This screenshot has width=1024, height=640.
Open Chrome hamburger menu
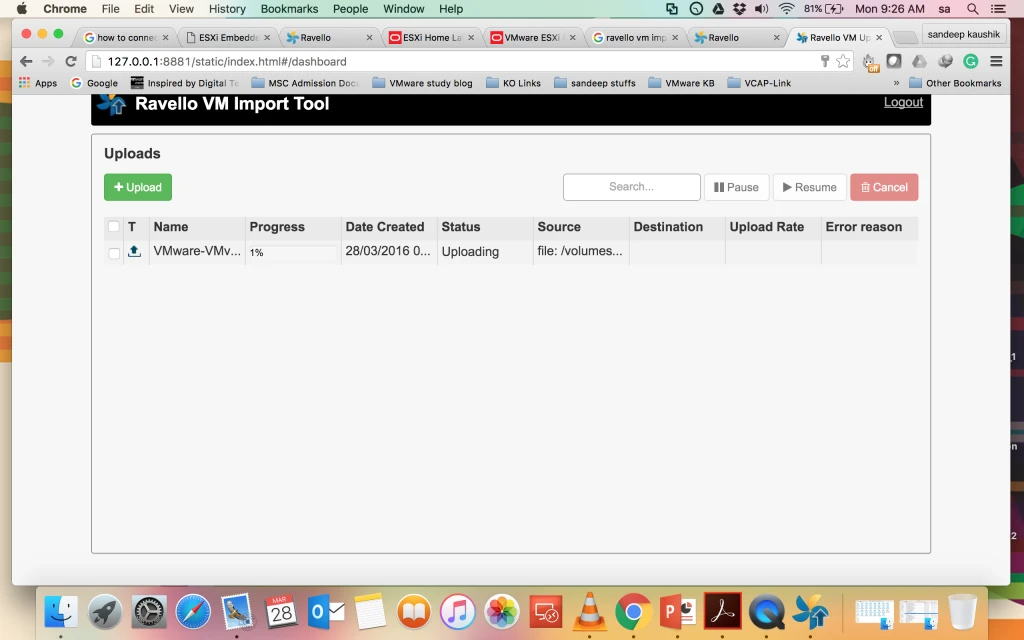point(996,61)
